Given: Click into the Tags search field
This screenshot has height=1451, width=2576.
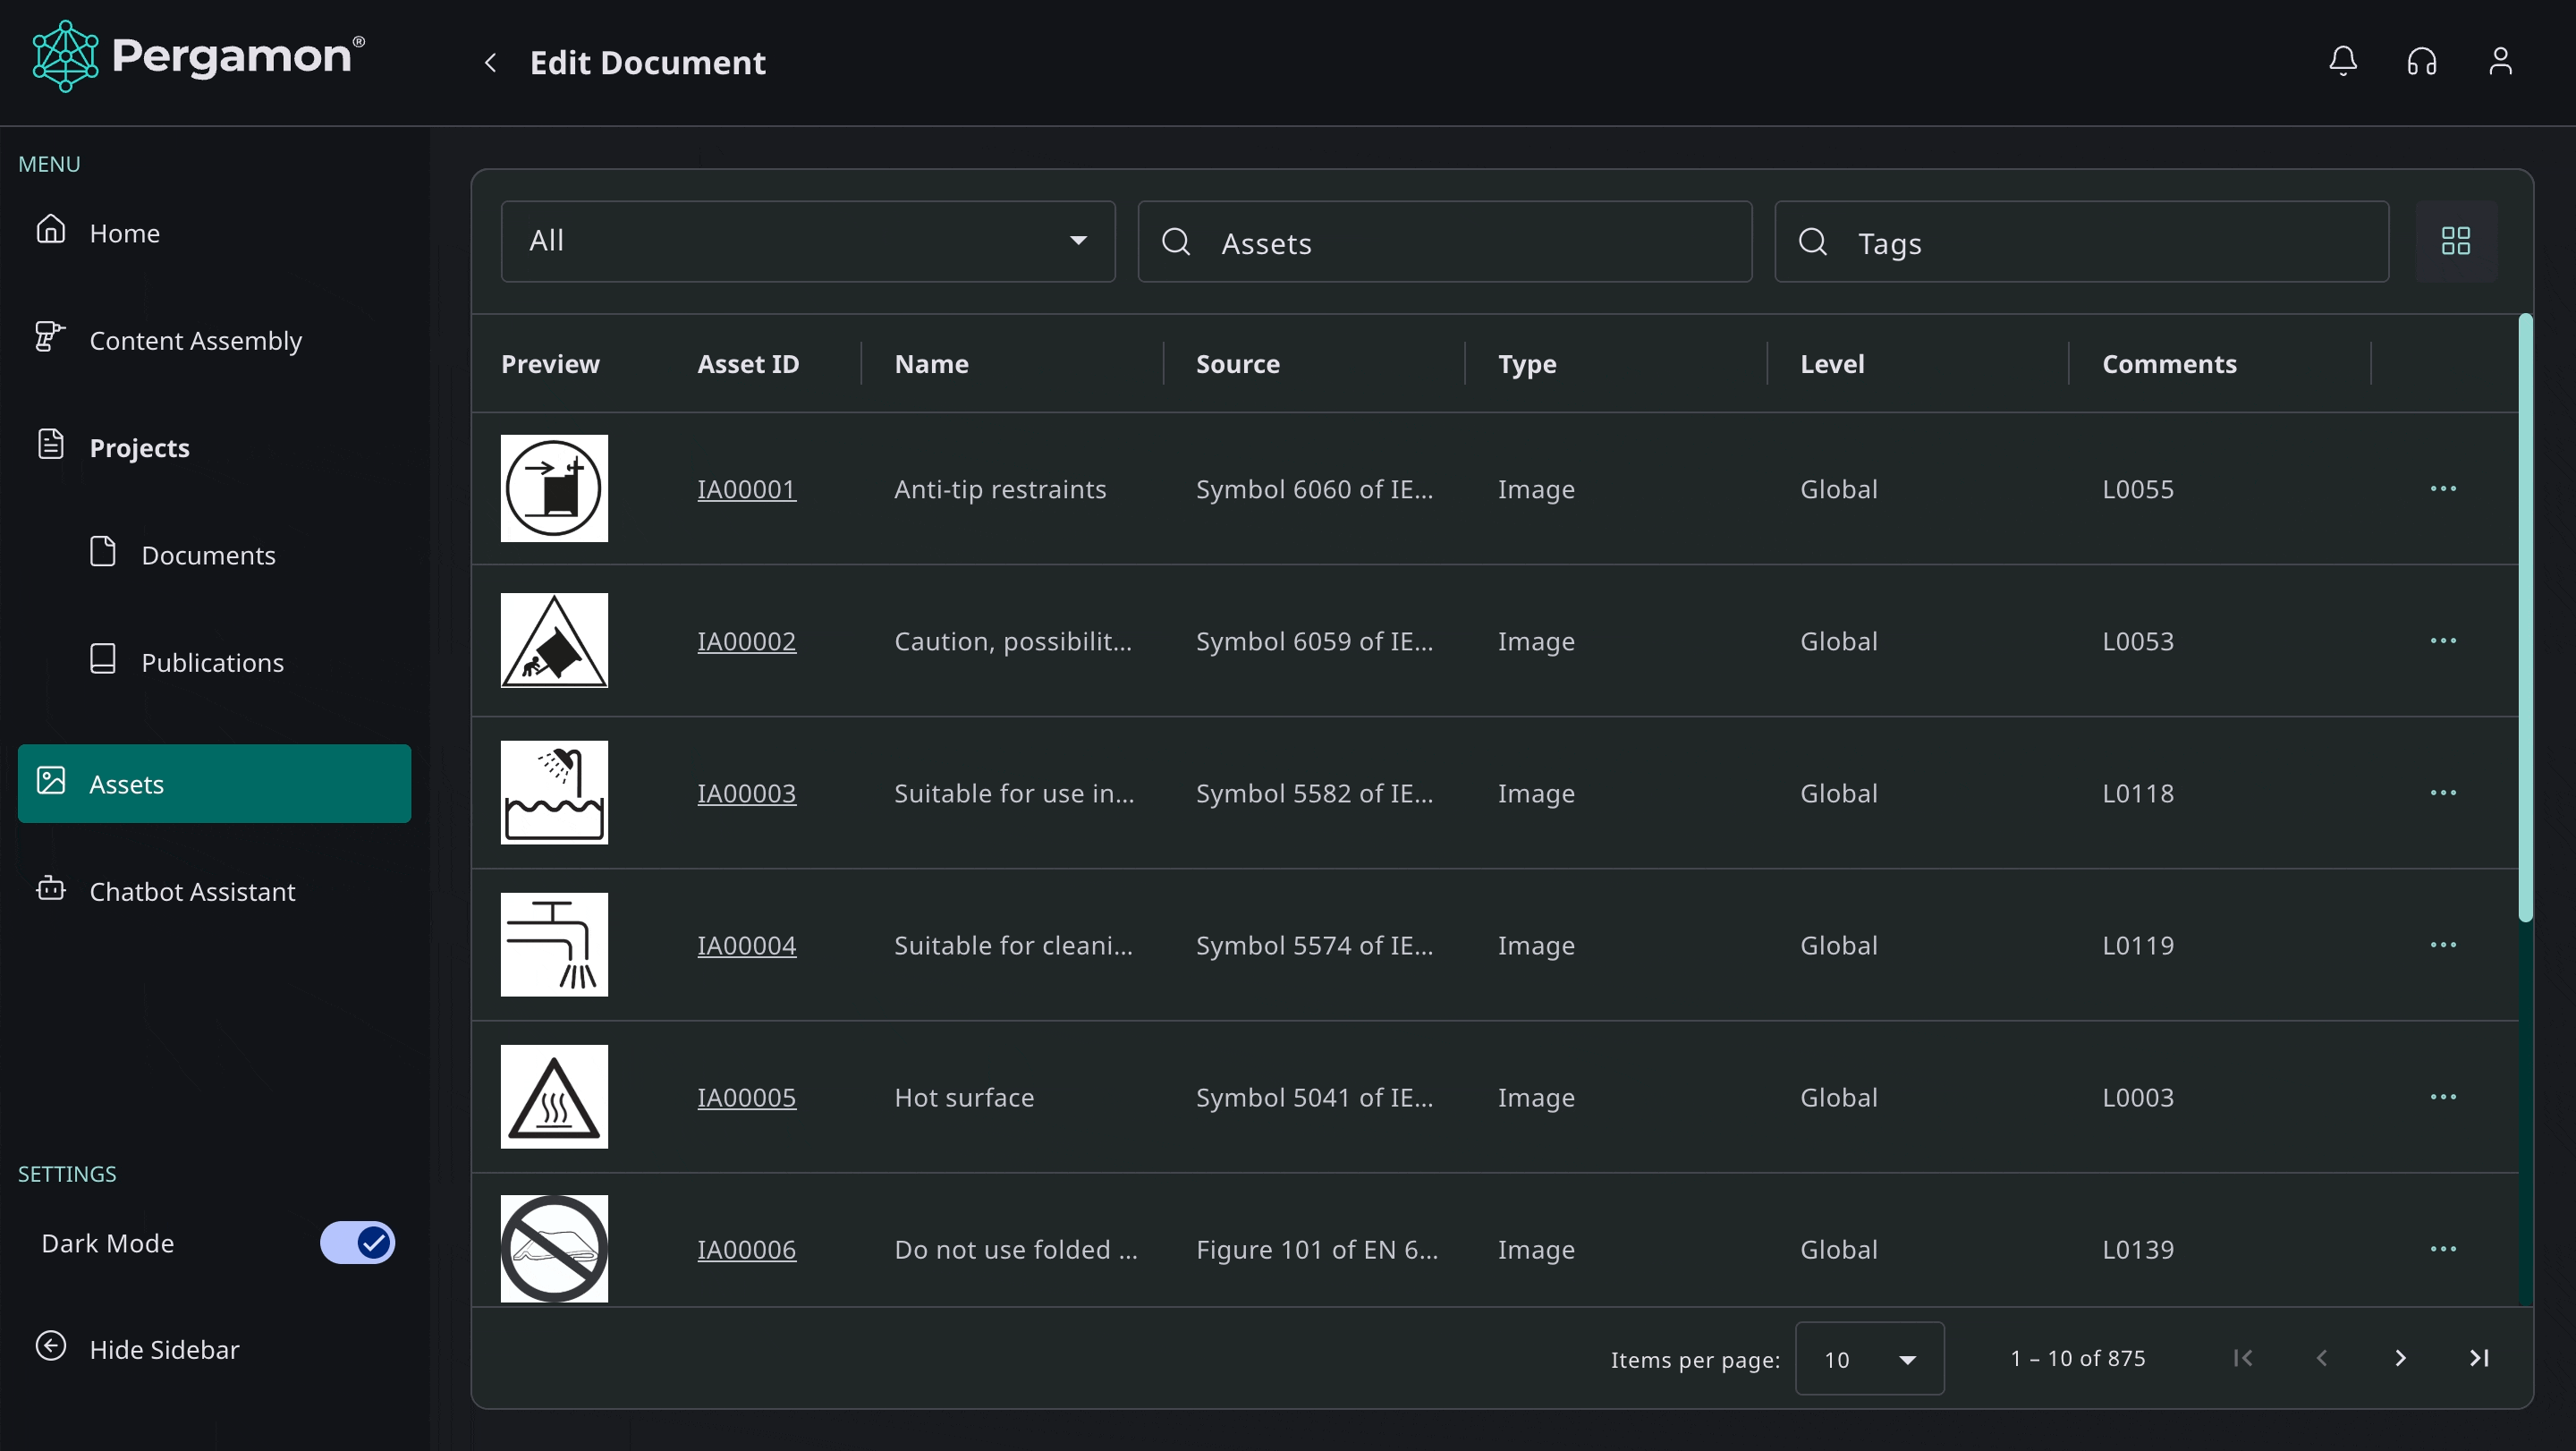Looking at the screenshot, I should (2081, 241).
